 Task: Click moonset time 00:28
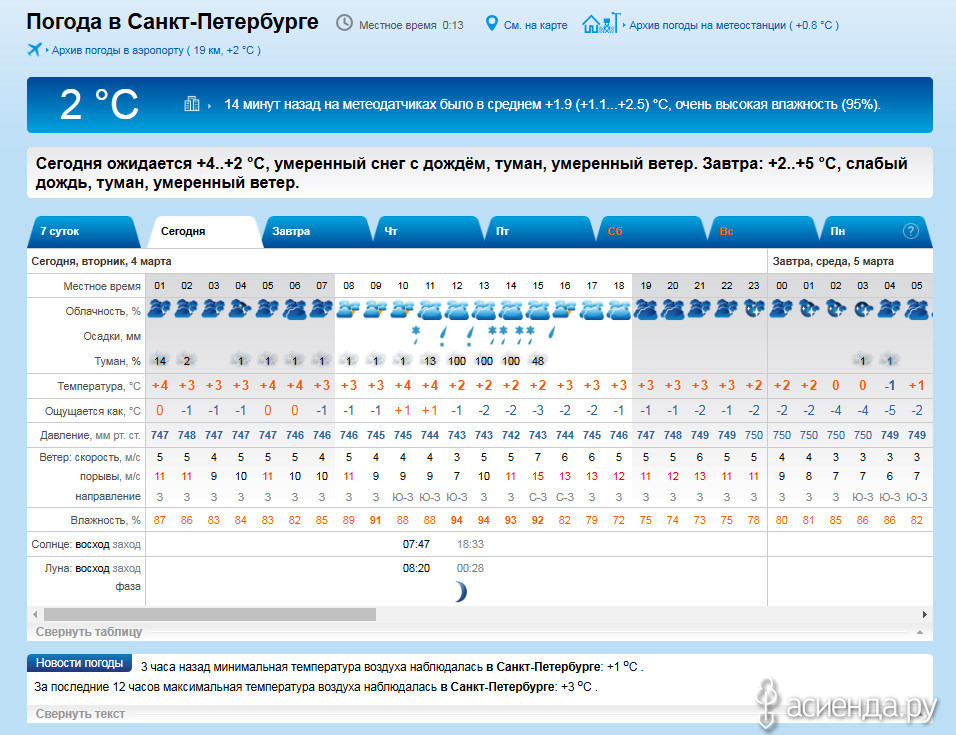[x=470, y=568]
